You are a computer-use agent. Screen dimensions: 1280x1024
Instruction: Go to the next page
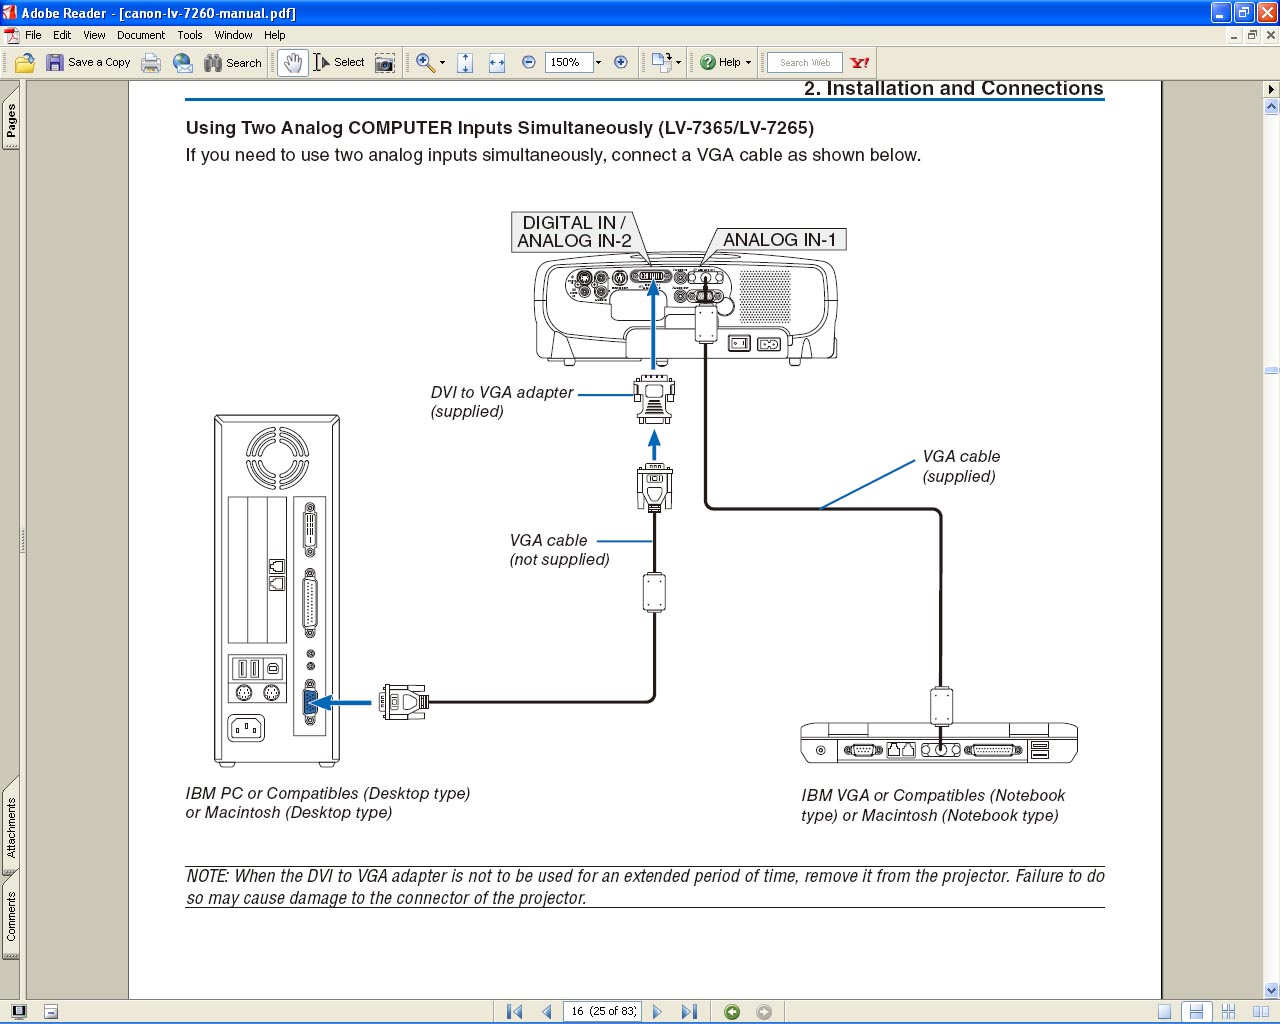click(657, 1011)
